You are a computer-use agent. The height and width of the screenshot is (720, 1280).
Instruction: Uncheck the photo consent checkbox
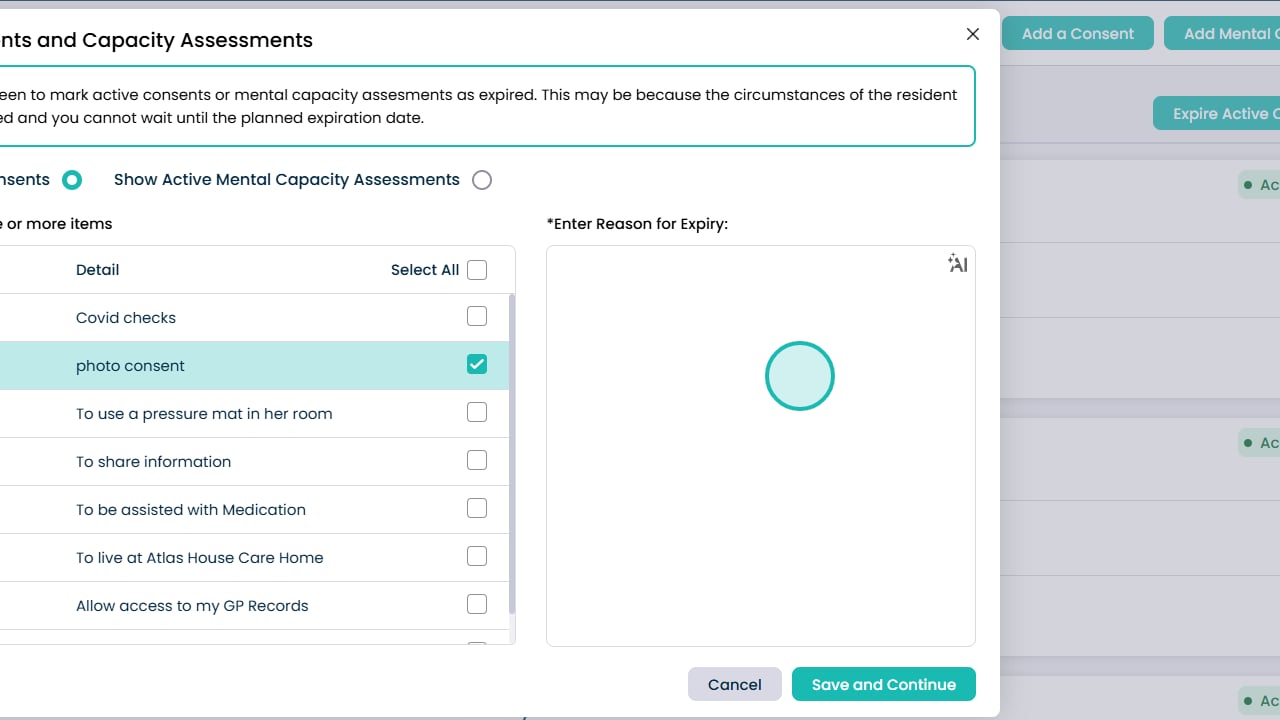[x=477, y=365]
